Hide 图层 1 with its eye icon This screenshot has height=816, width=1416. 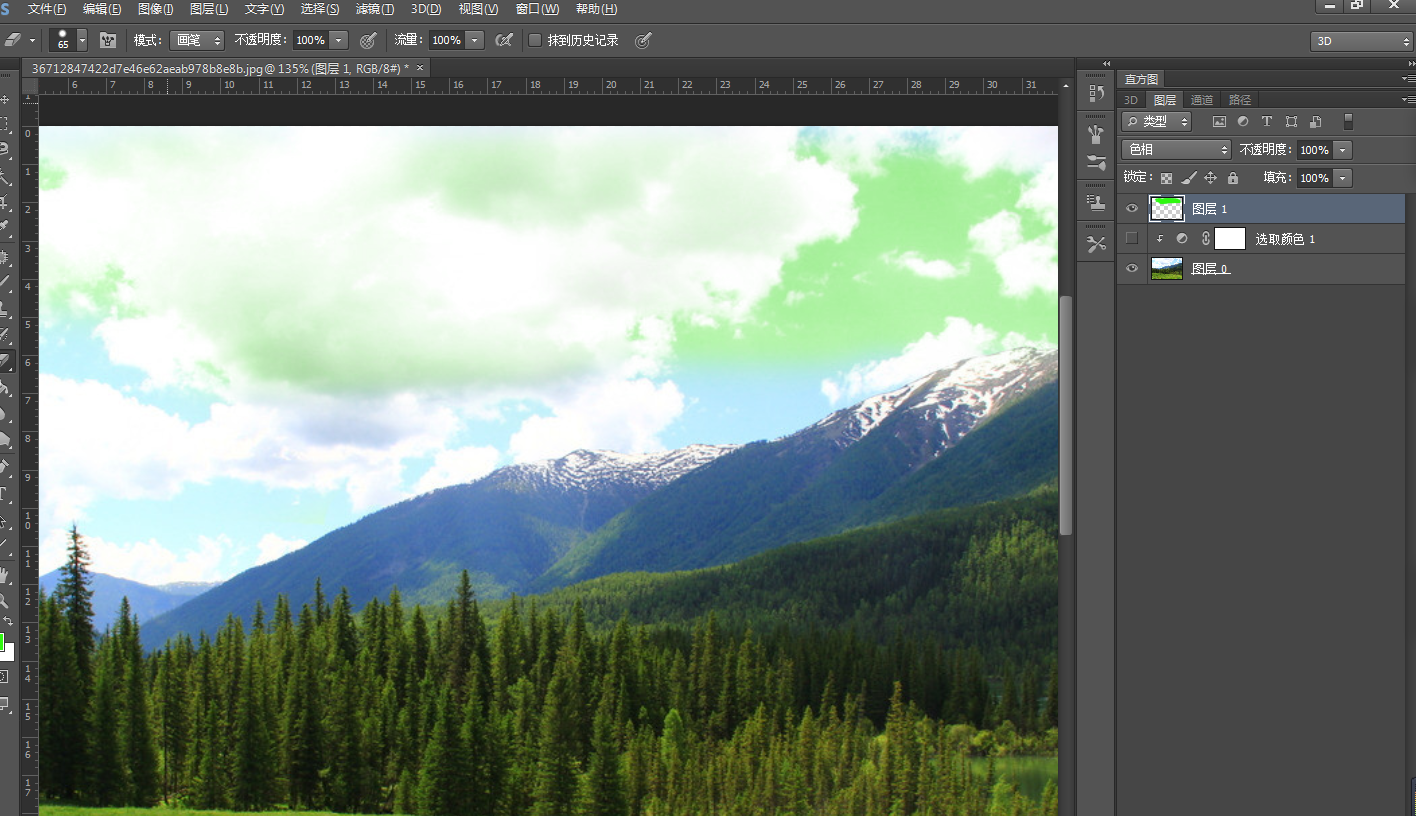pos(1132,208)
